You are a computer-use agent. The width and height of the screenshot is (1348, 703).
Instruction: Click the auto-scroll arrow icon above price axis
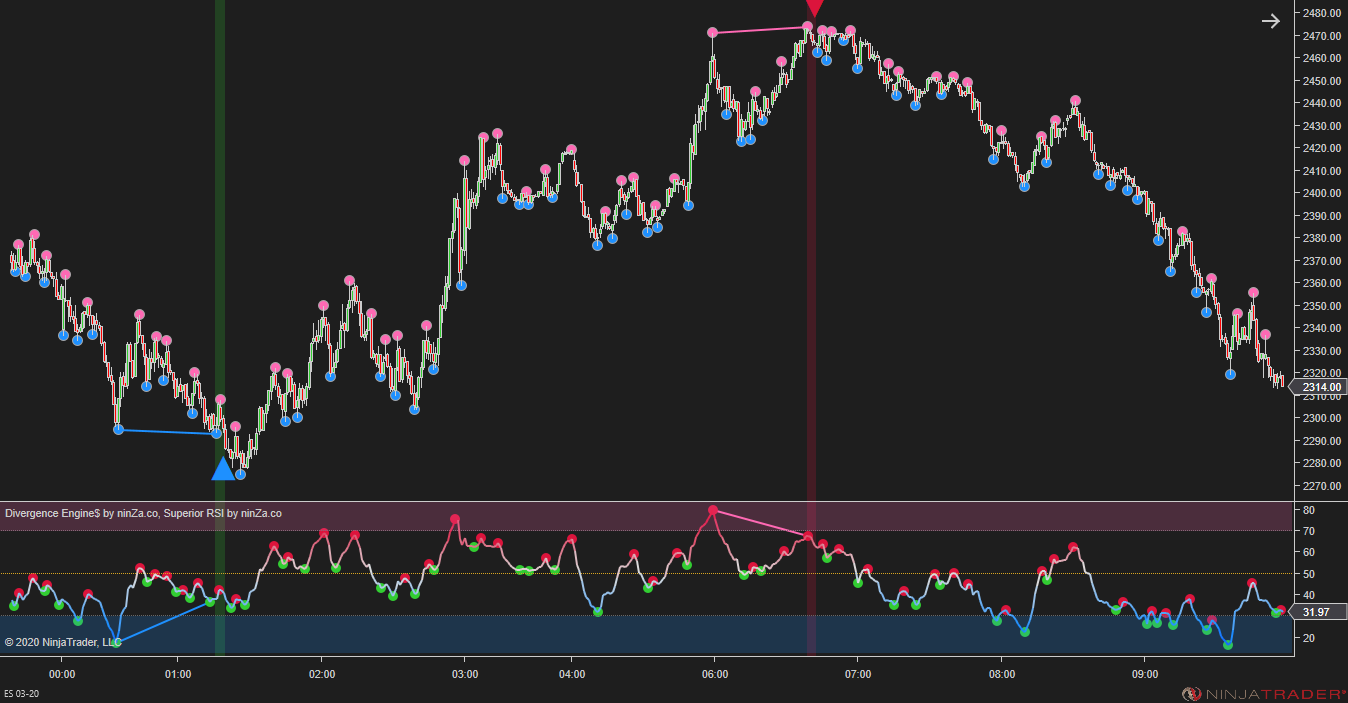coord(1270,20)
